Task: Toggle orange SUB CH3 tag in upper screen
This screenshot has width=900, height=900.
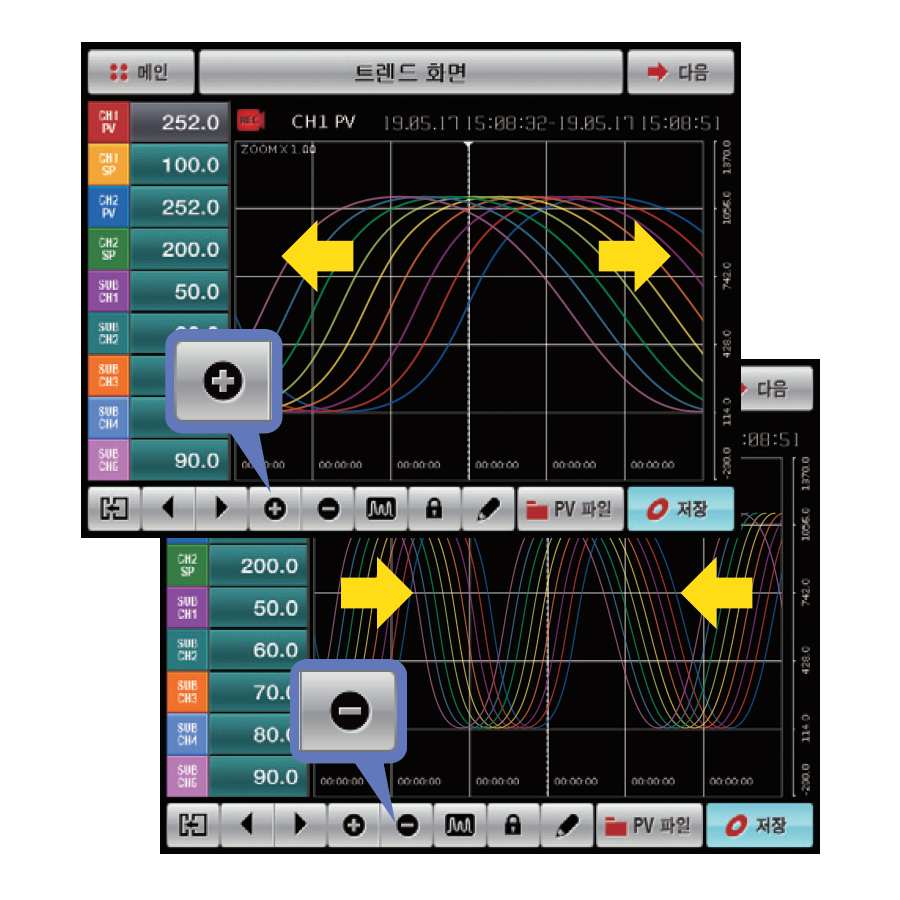Action: point(108,375)
